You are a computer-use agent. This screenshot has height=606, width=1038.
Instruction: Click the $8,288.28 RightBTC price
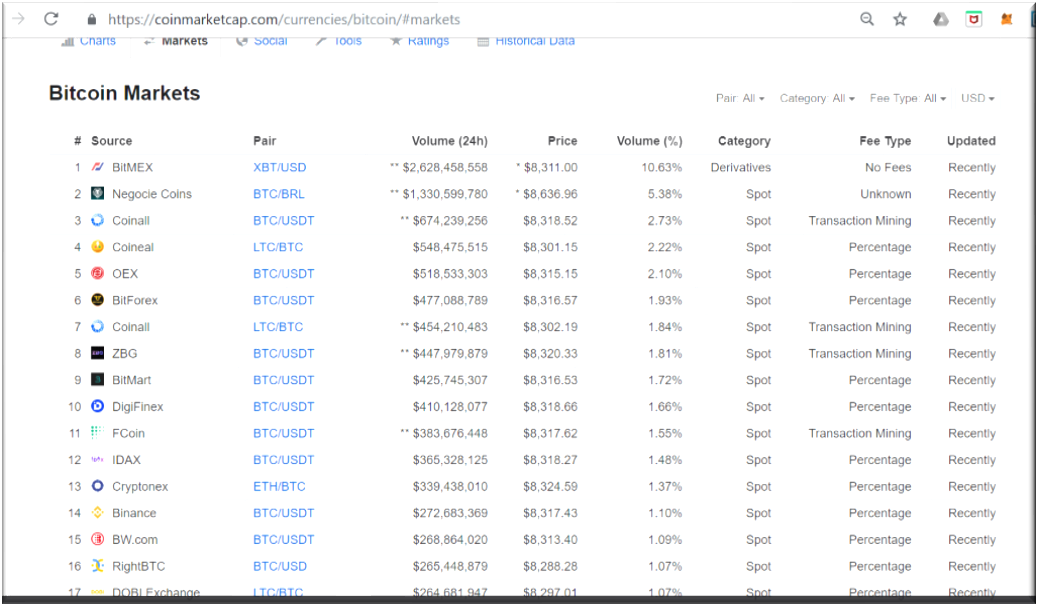pos(550,566)
